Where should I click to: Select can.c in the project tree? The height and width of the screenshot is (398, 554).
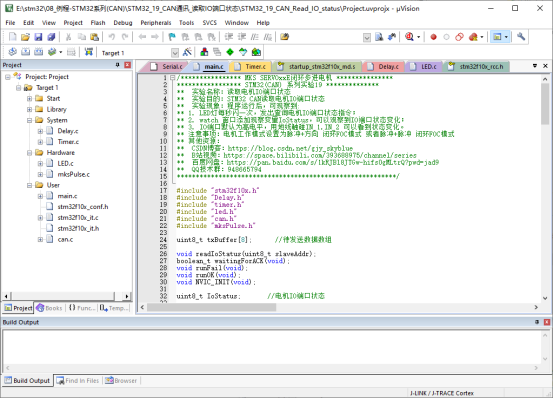click(65, 239)
